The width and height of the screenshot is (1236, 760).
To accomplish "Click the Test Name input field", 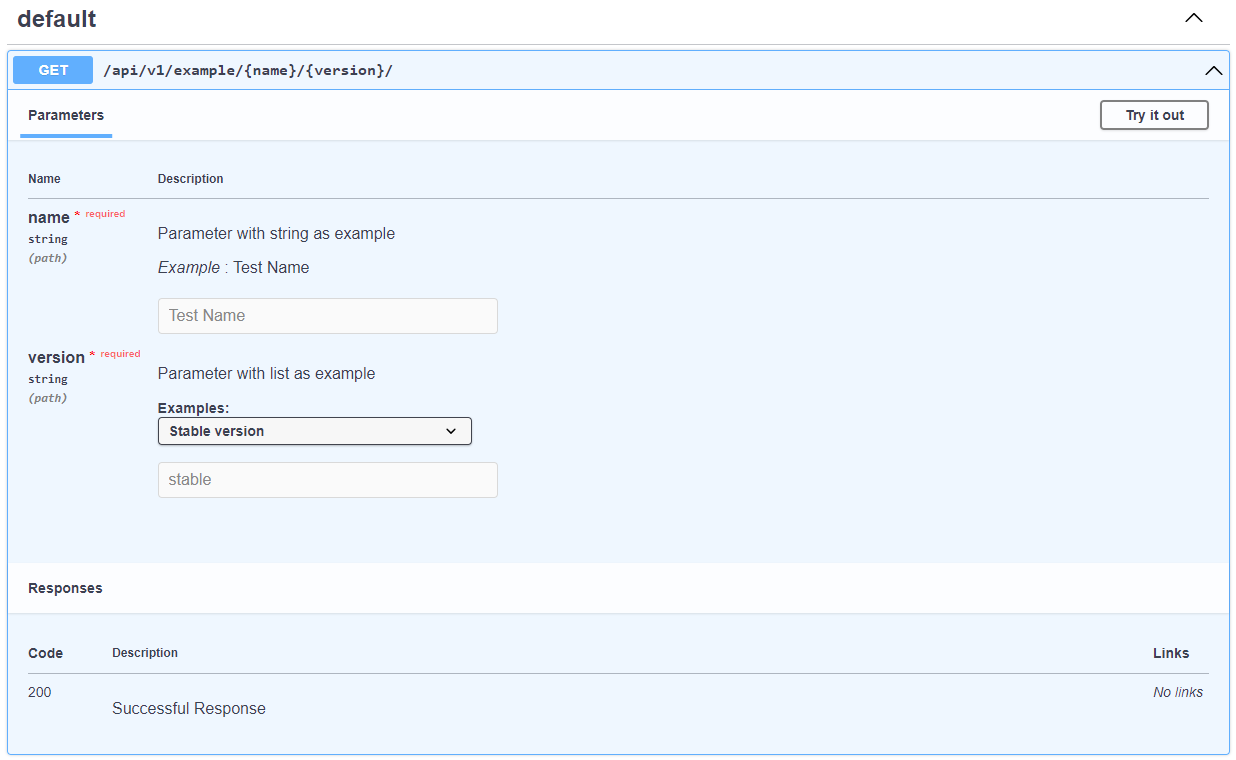I will [327, 315].
